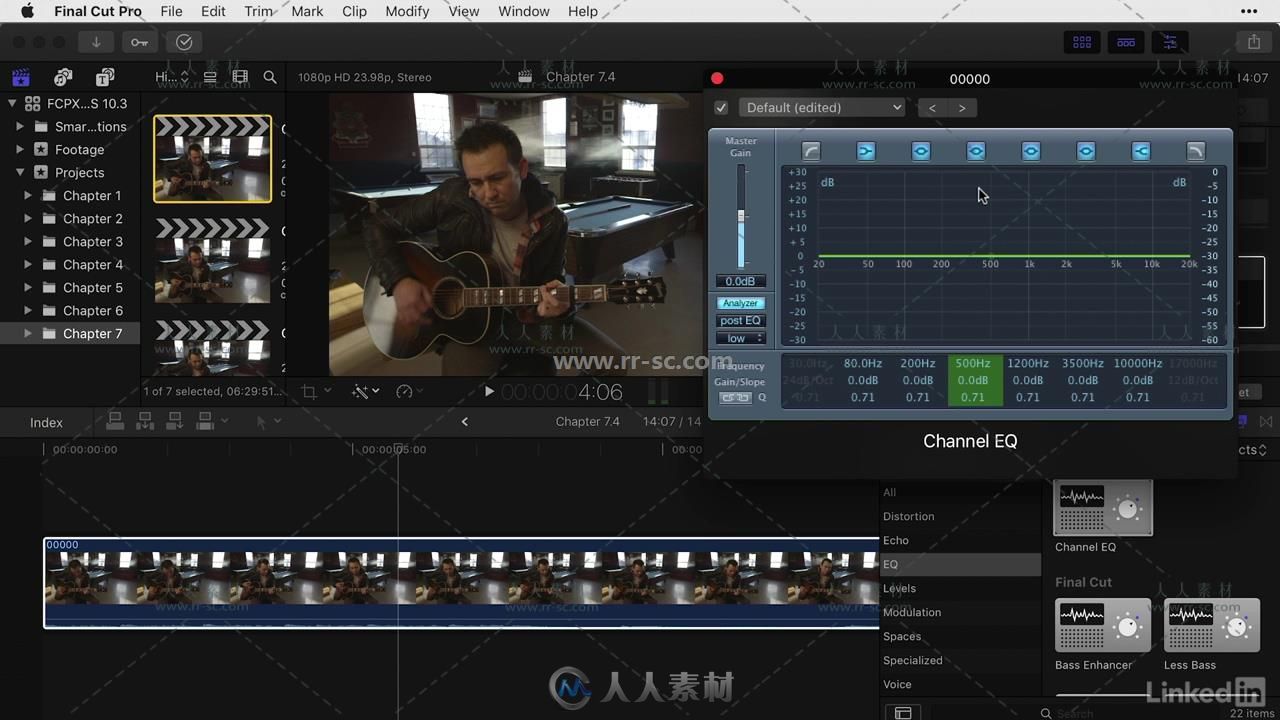Open the browser Hi... filter popup
This screenshot has height=720, width=1280.
(x=171, y=77)
